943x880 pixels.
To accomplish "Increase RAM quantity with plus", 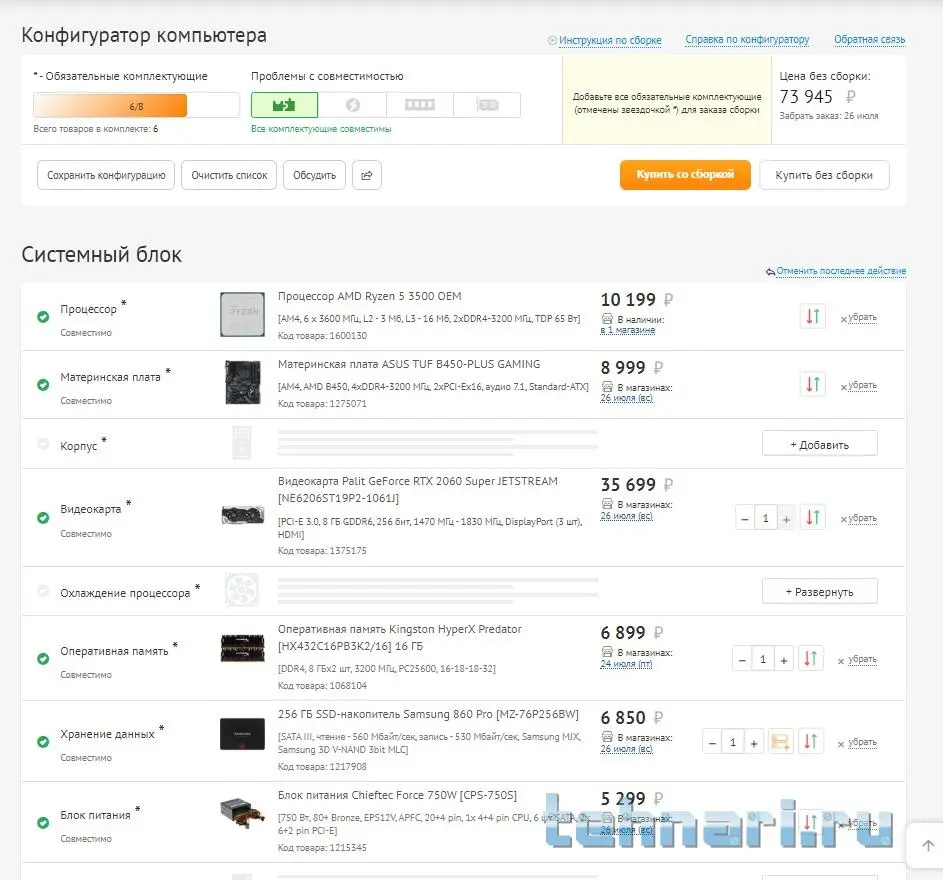I will click(784, 659).
